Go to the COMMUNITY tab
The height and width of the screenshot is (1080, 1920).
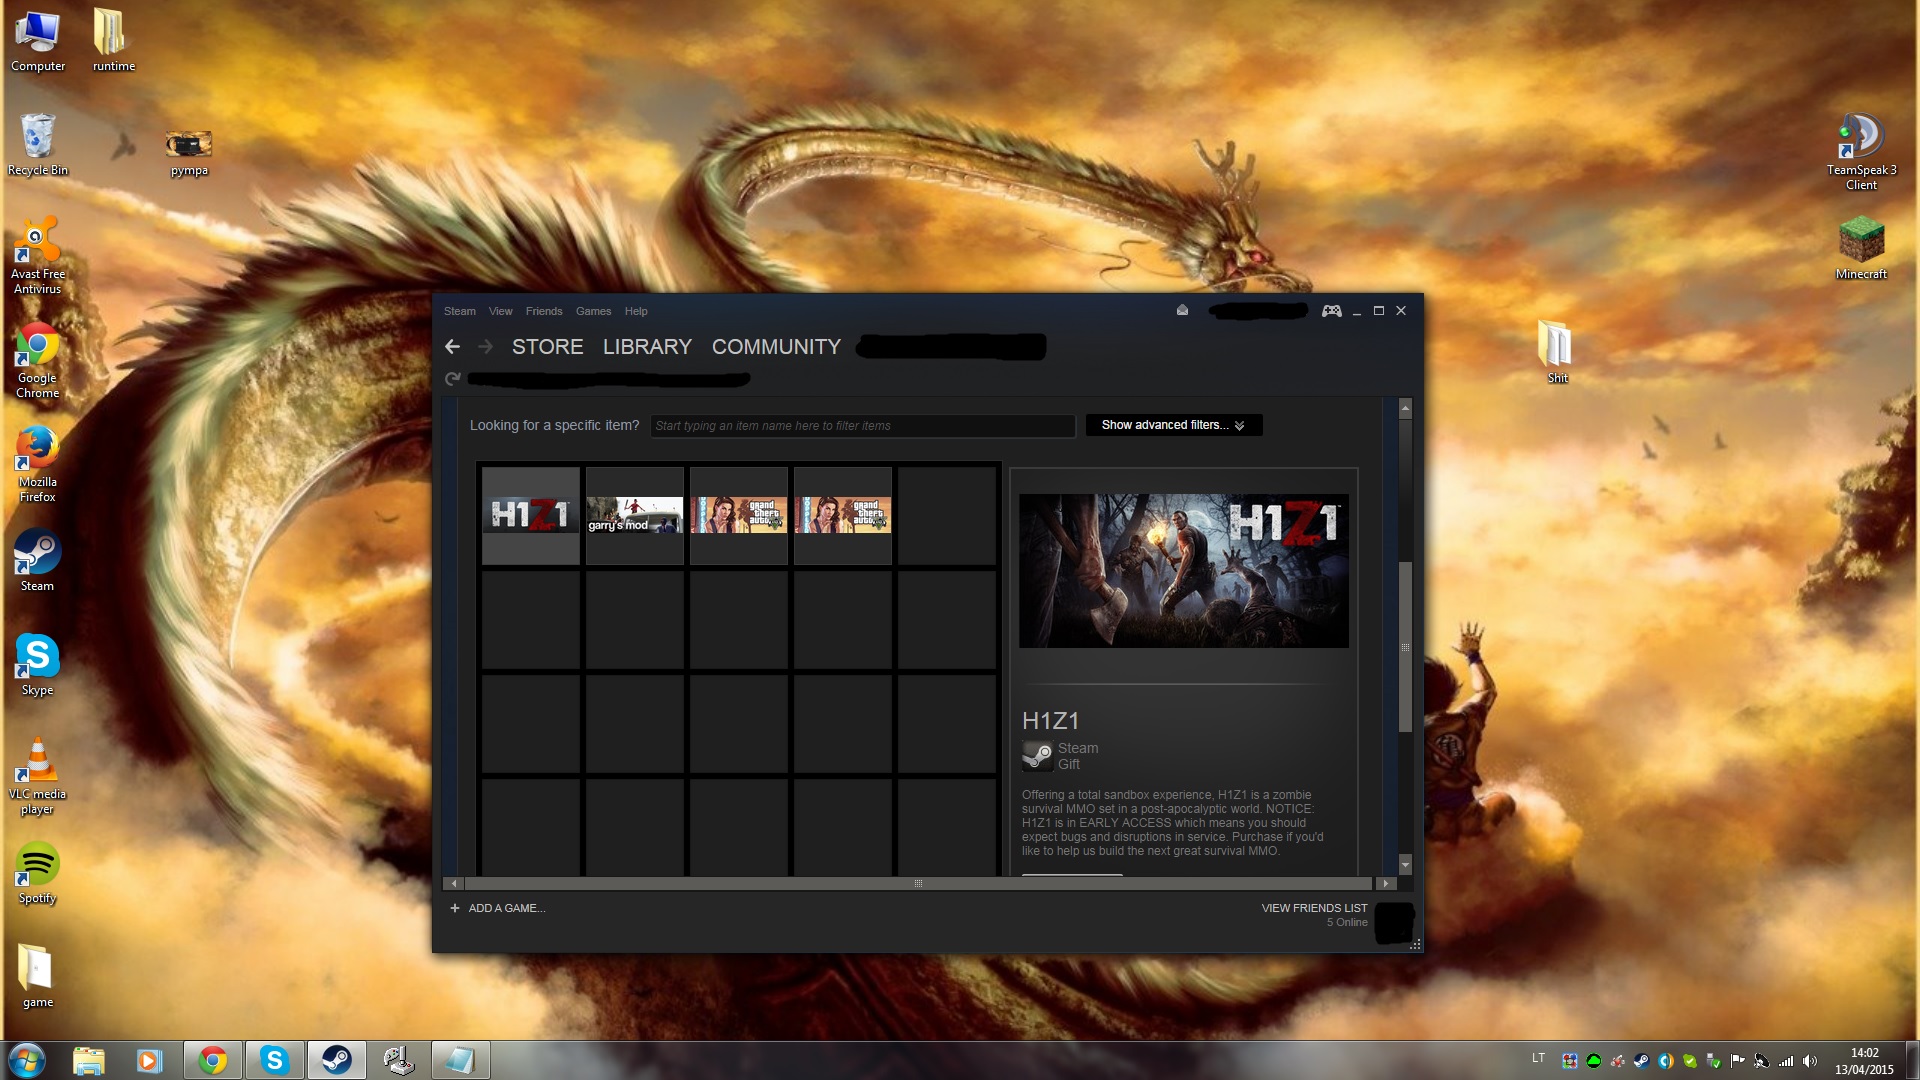(776, 347)
